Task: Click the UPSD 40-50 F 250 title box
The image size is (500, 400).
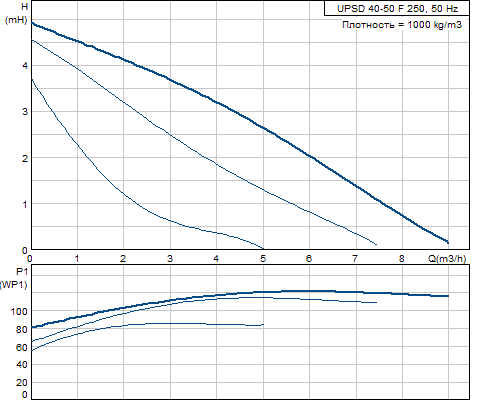Action: pos(397,8)
